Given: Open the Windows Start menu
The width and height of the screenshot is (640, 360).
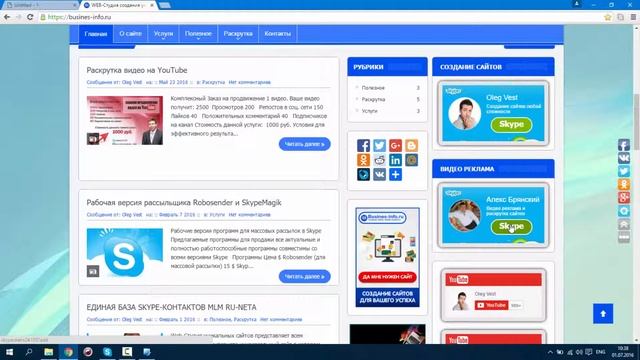Looking at the screenshot, I should 9,352.
